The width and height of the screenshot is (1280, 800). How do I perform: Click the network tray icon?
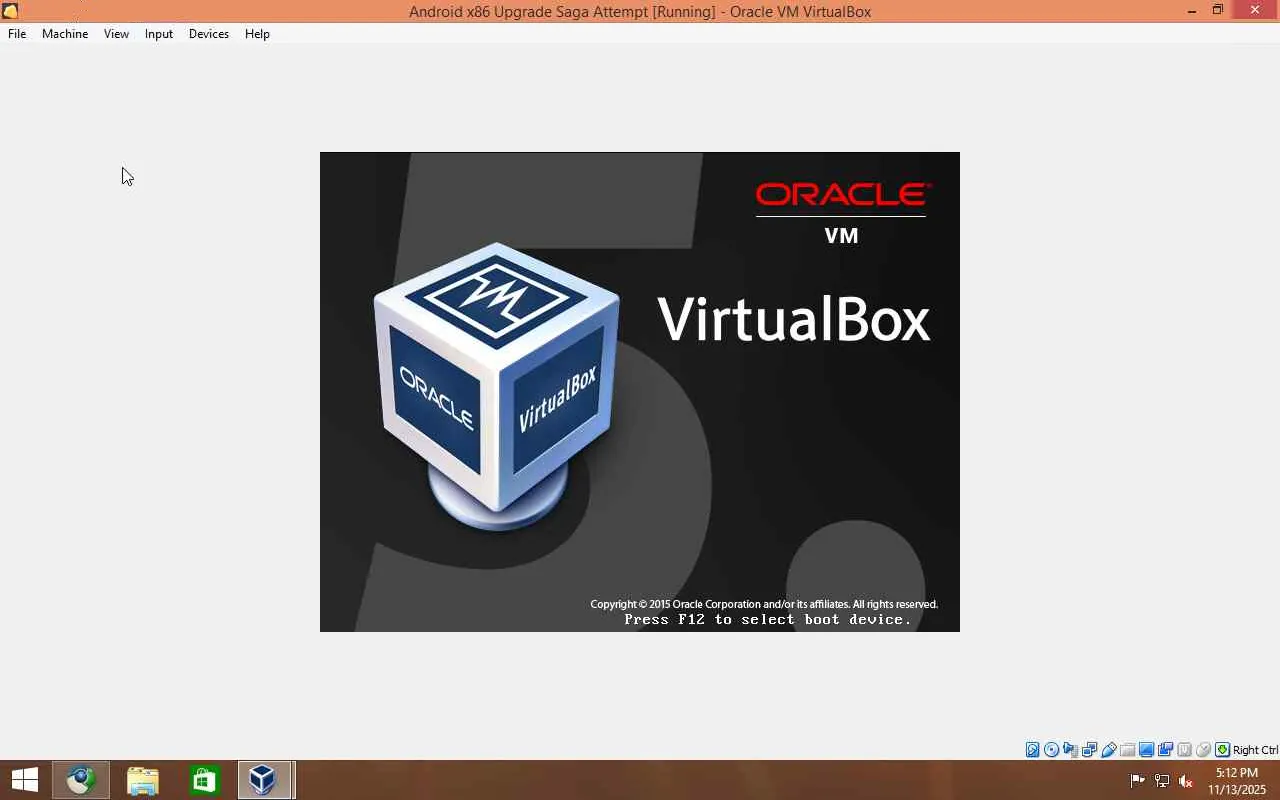tap(1162, 780)
